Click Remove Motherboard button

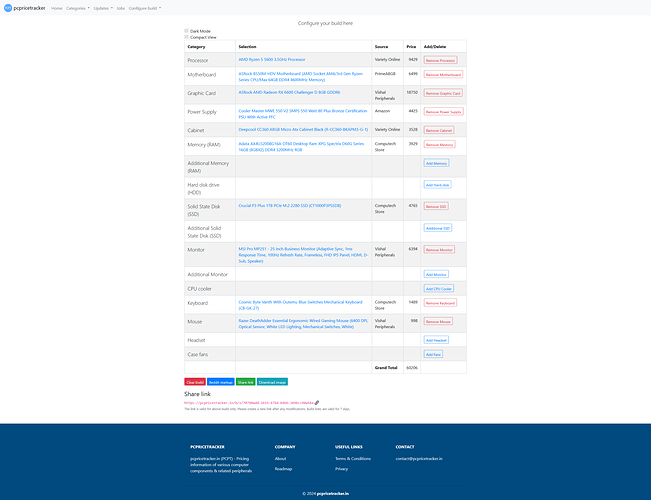click(443, 75)
